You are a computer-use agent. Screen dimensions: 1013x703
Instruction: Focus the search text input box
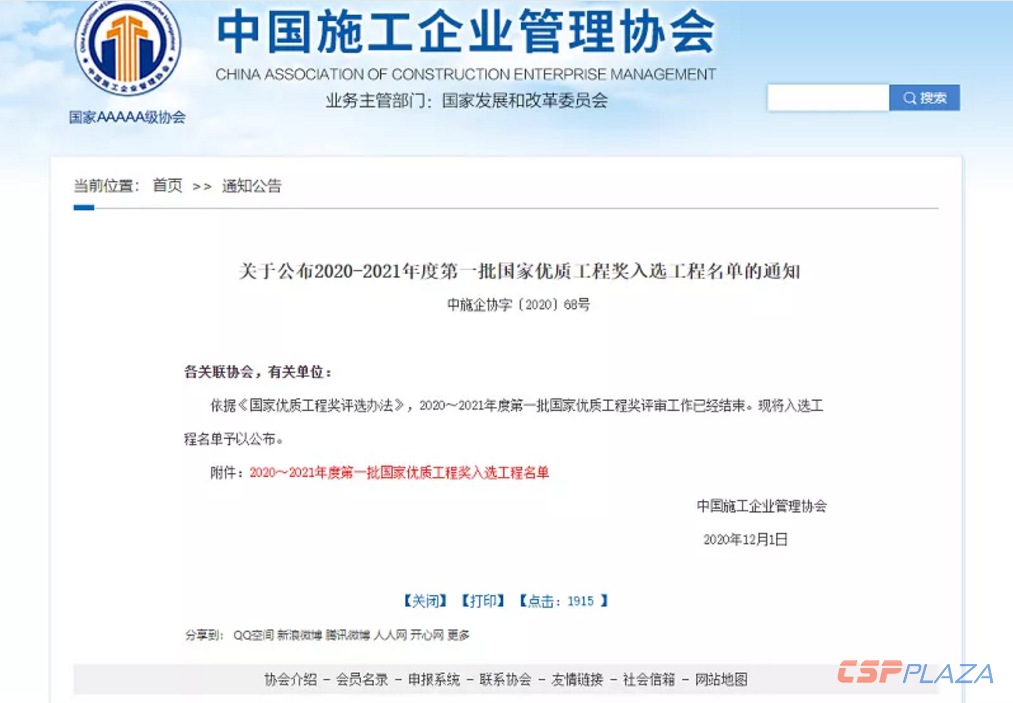click(827, 98)
